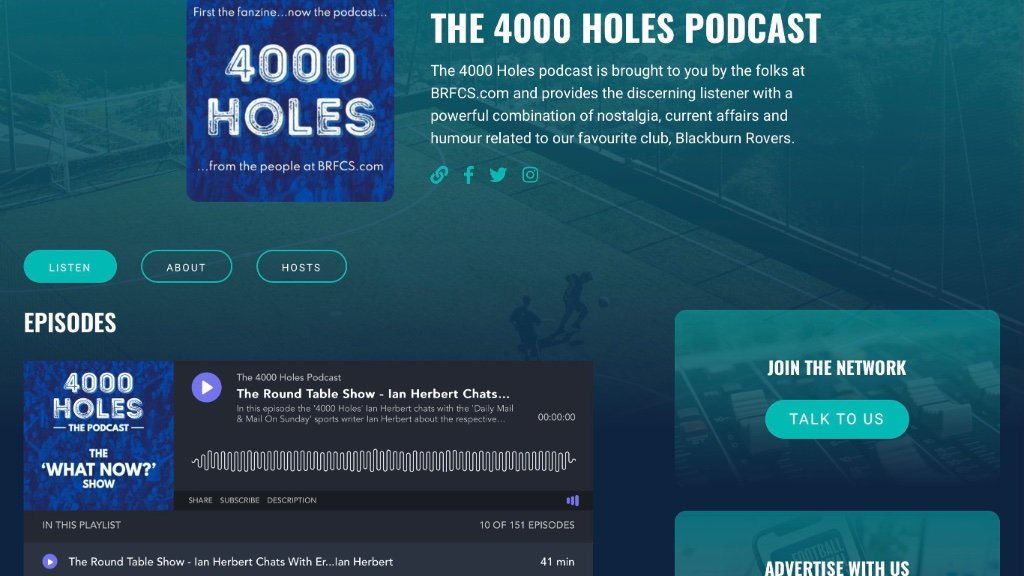
Task: Click Subscribe in the player
Action: pos(240,500)
